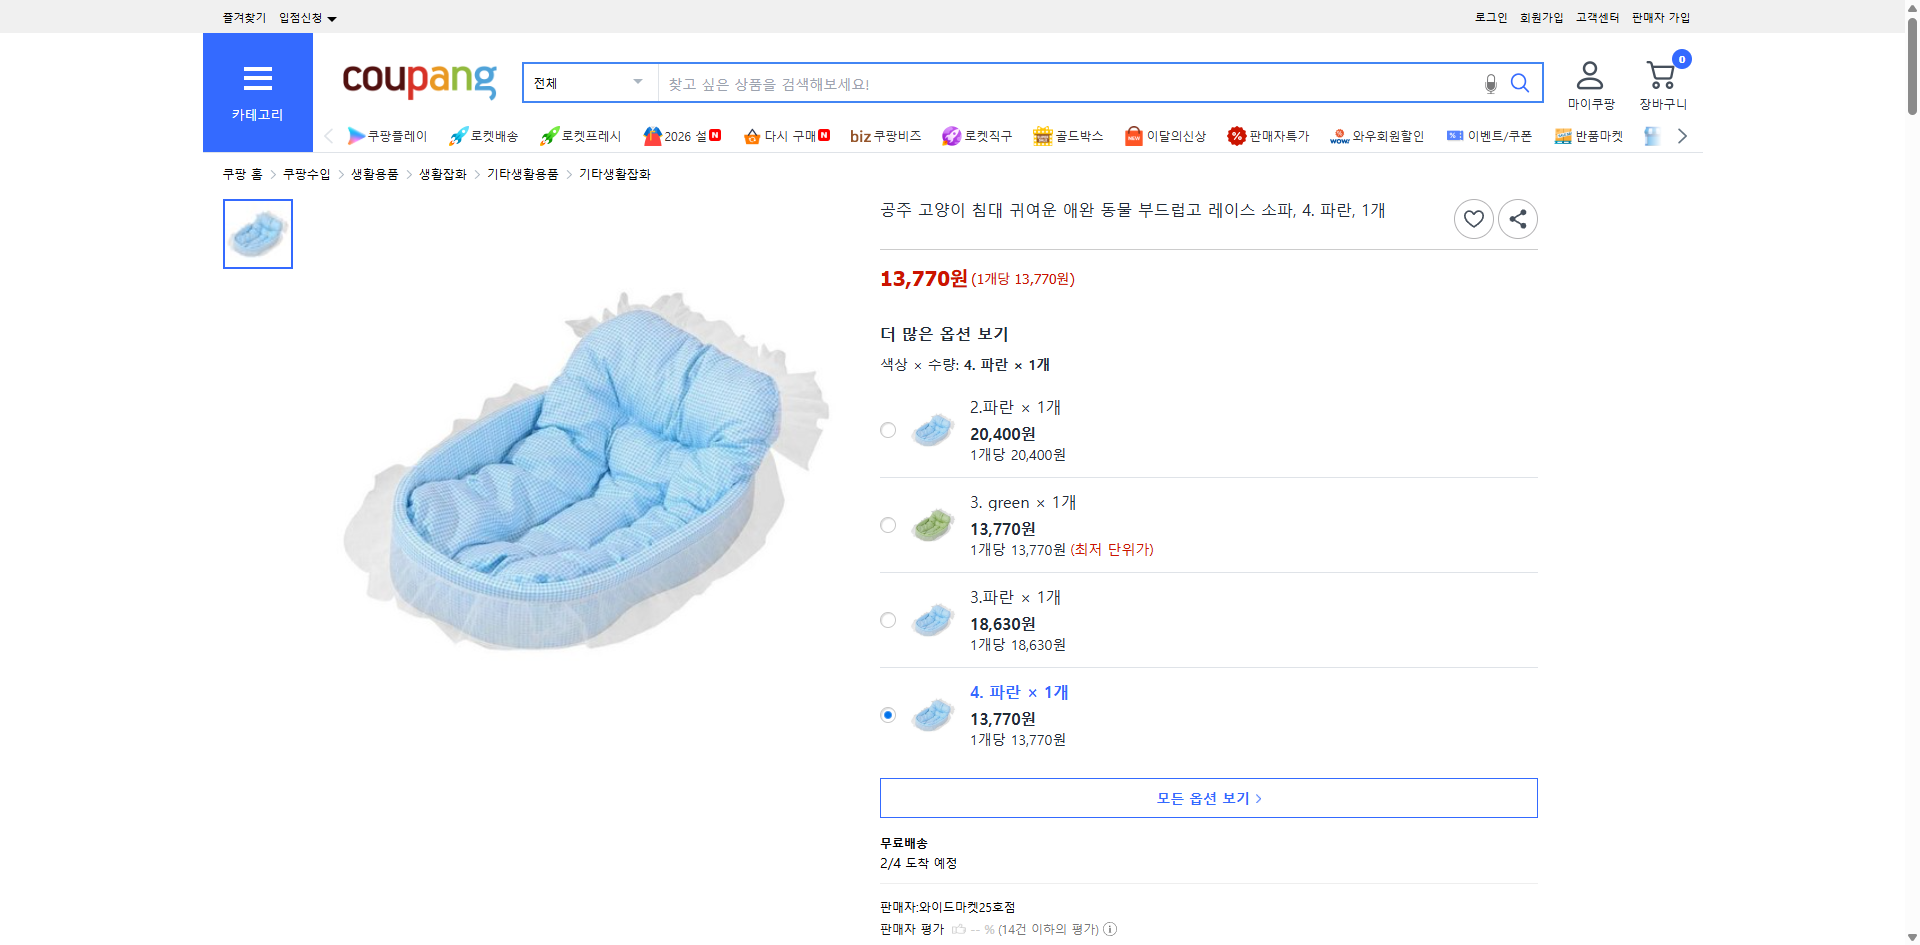
Task: Click the right arrow in category ribbon
Action: pos(1682,135)
